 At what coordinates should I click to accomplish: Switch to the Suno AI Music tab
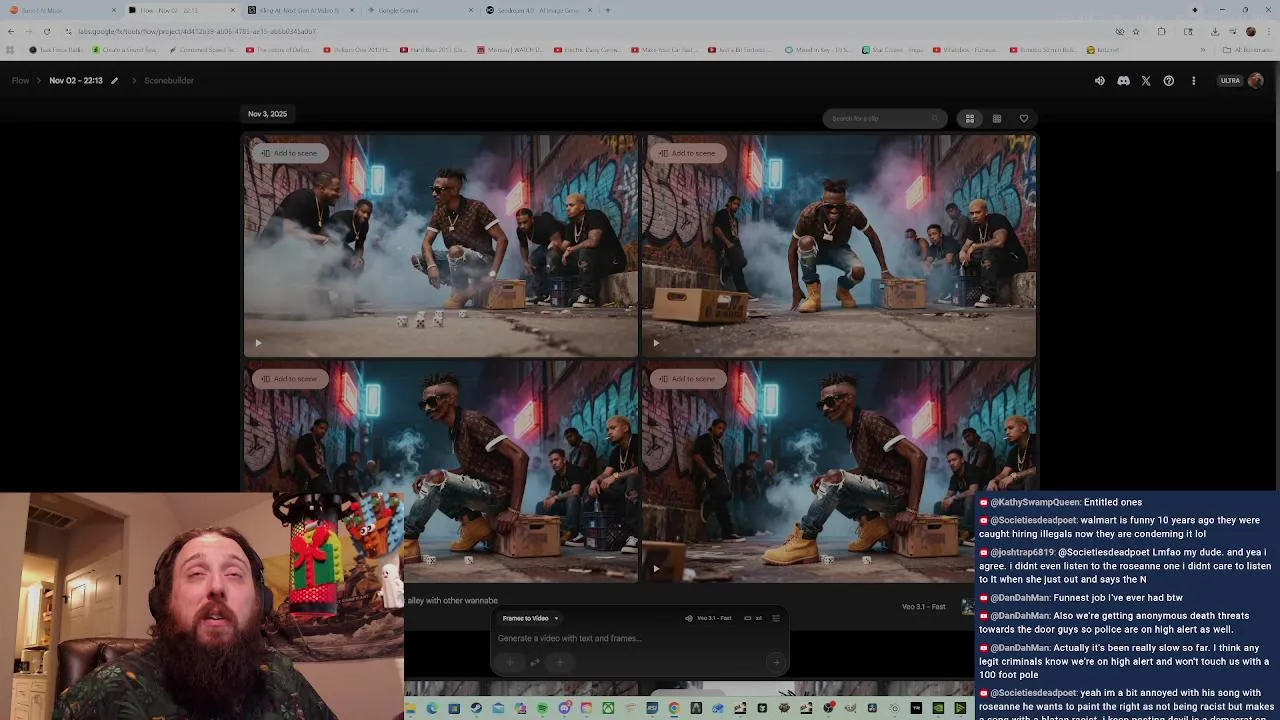pos(60,10)
